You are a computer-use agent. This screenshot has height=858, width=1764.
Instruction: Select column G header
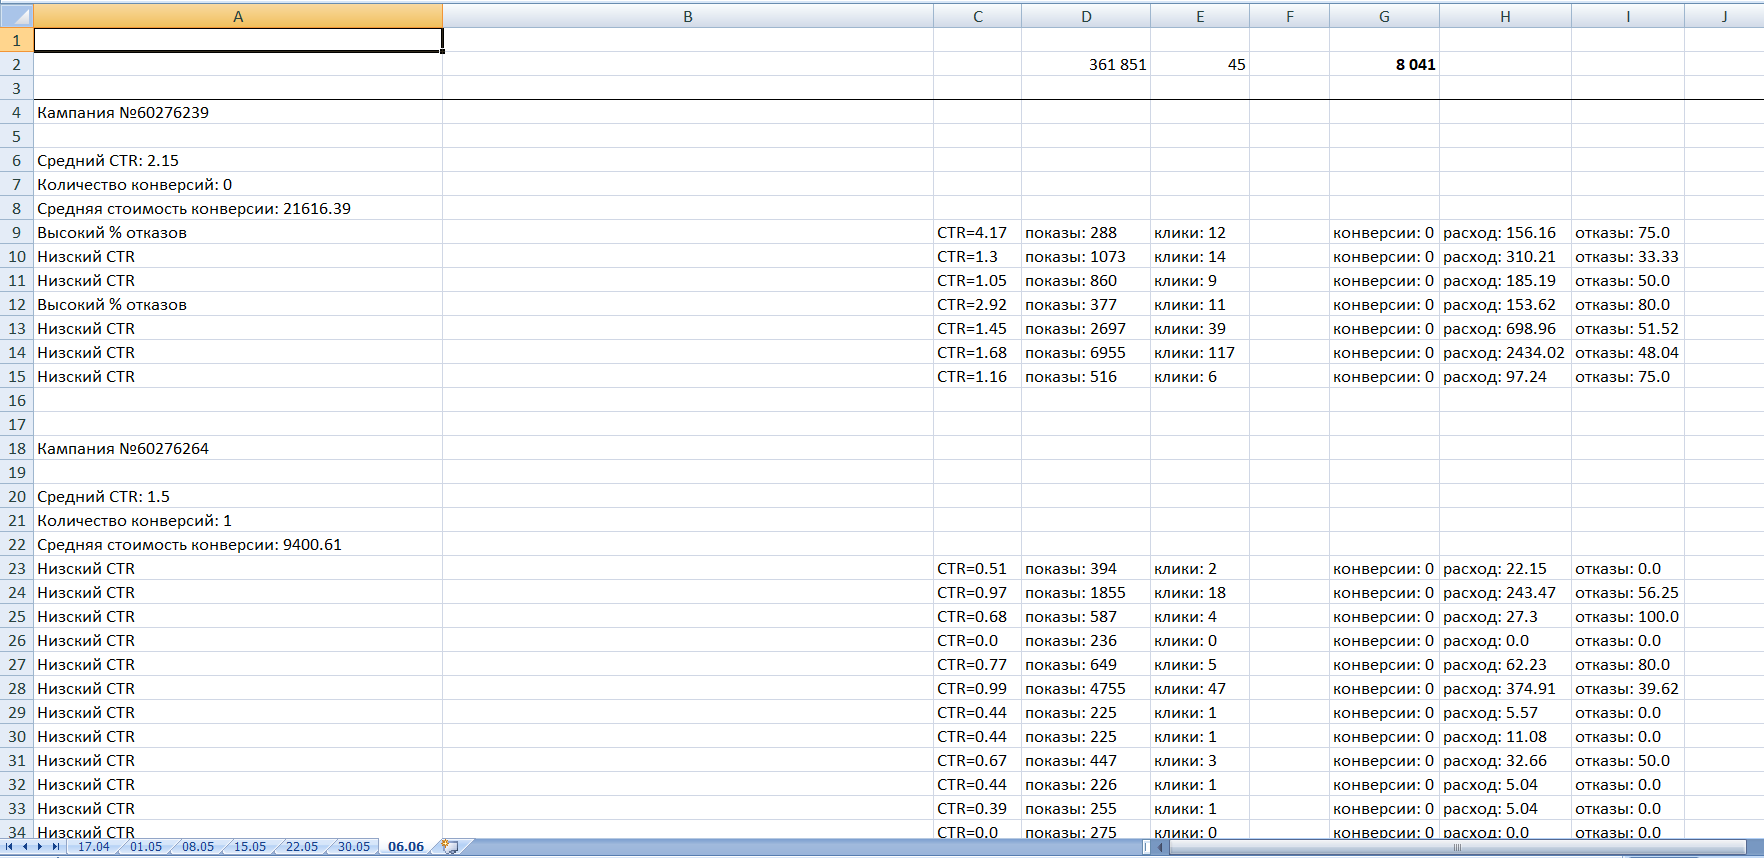1384,16
